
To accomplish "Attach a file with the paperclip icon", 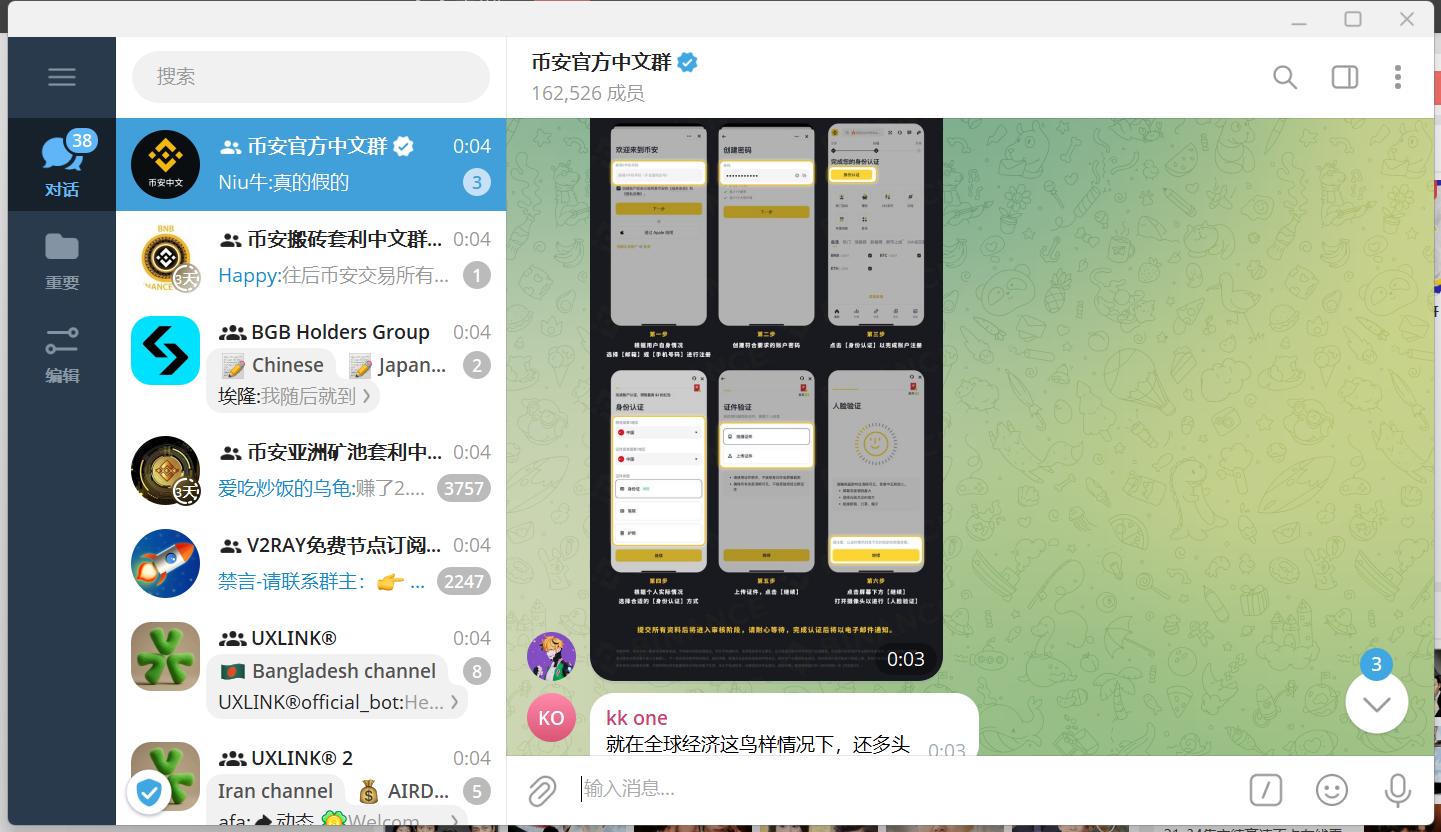I will 542,791.
